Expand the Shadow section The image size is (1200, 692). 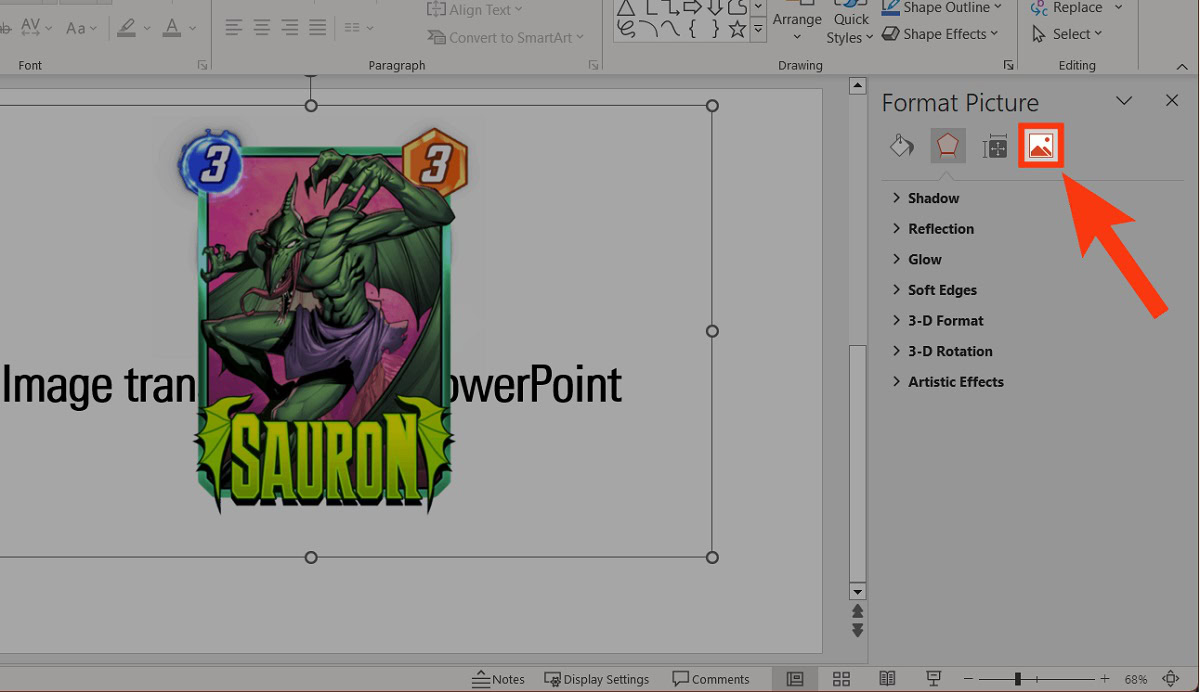(x=933, y=198)
